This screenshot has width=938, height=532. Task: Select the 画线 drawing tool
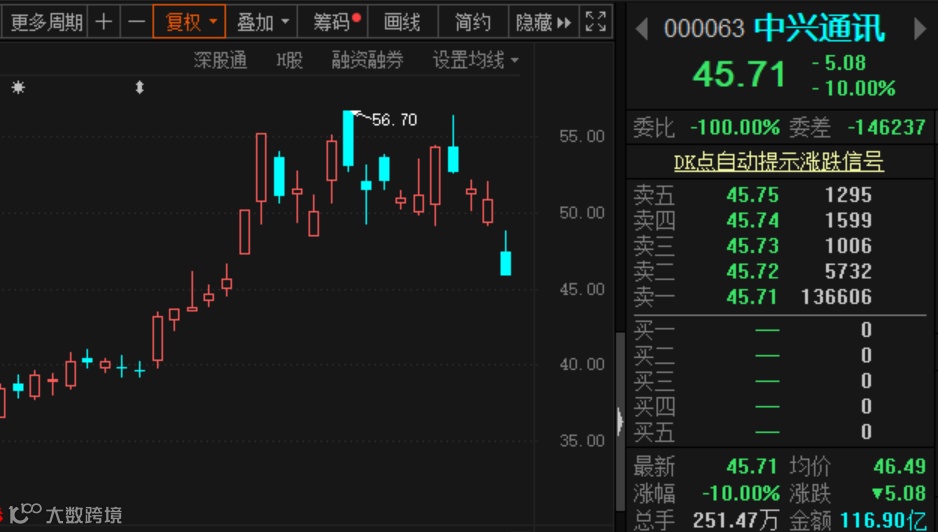click(x=403, y=22)
